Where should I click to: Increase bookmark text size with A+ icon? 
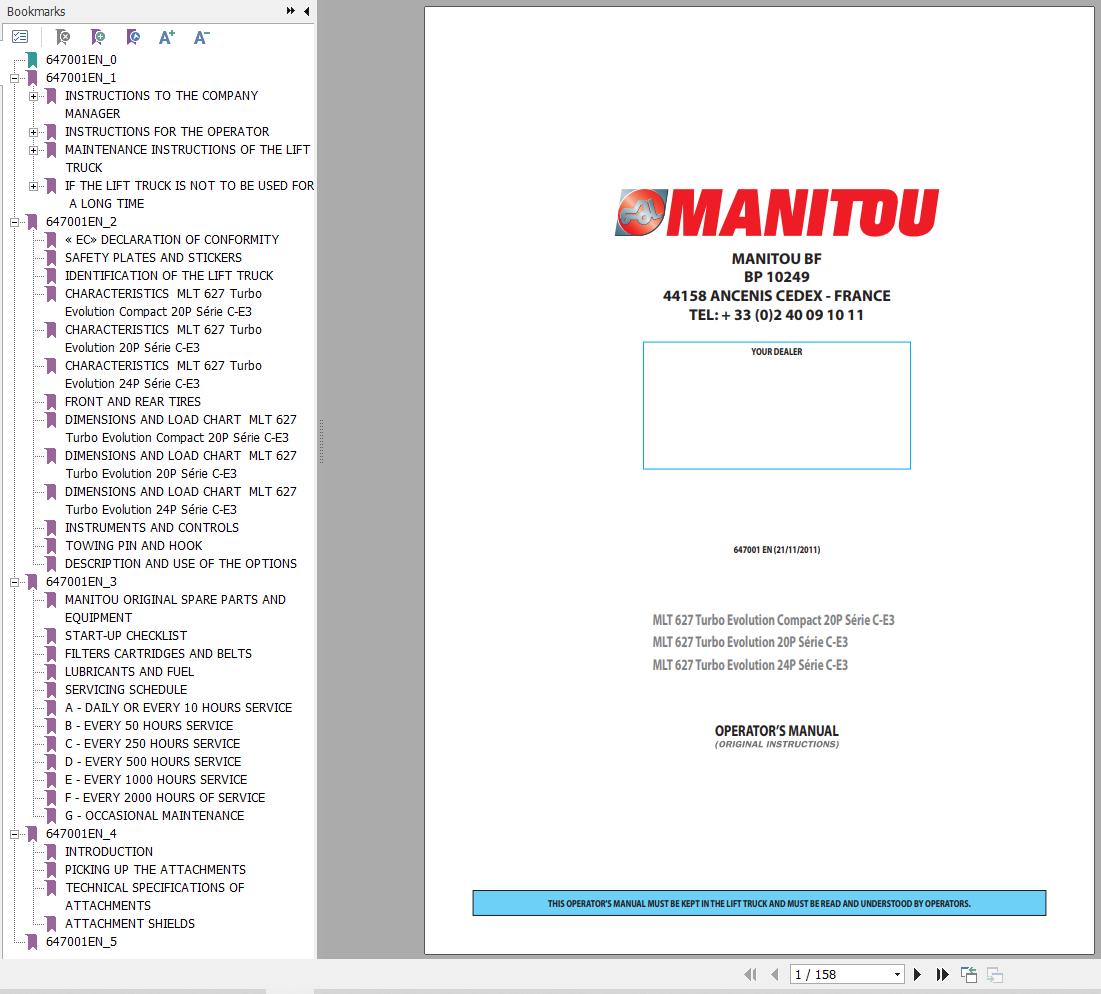[x=167, y=37]
